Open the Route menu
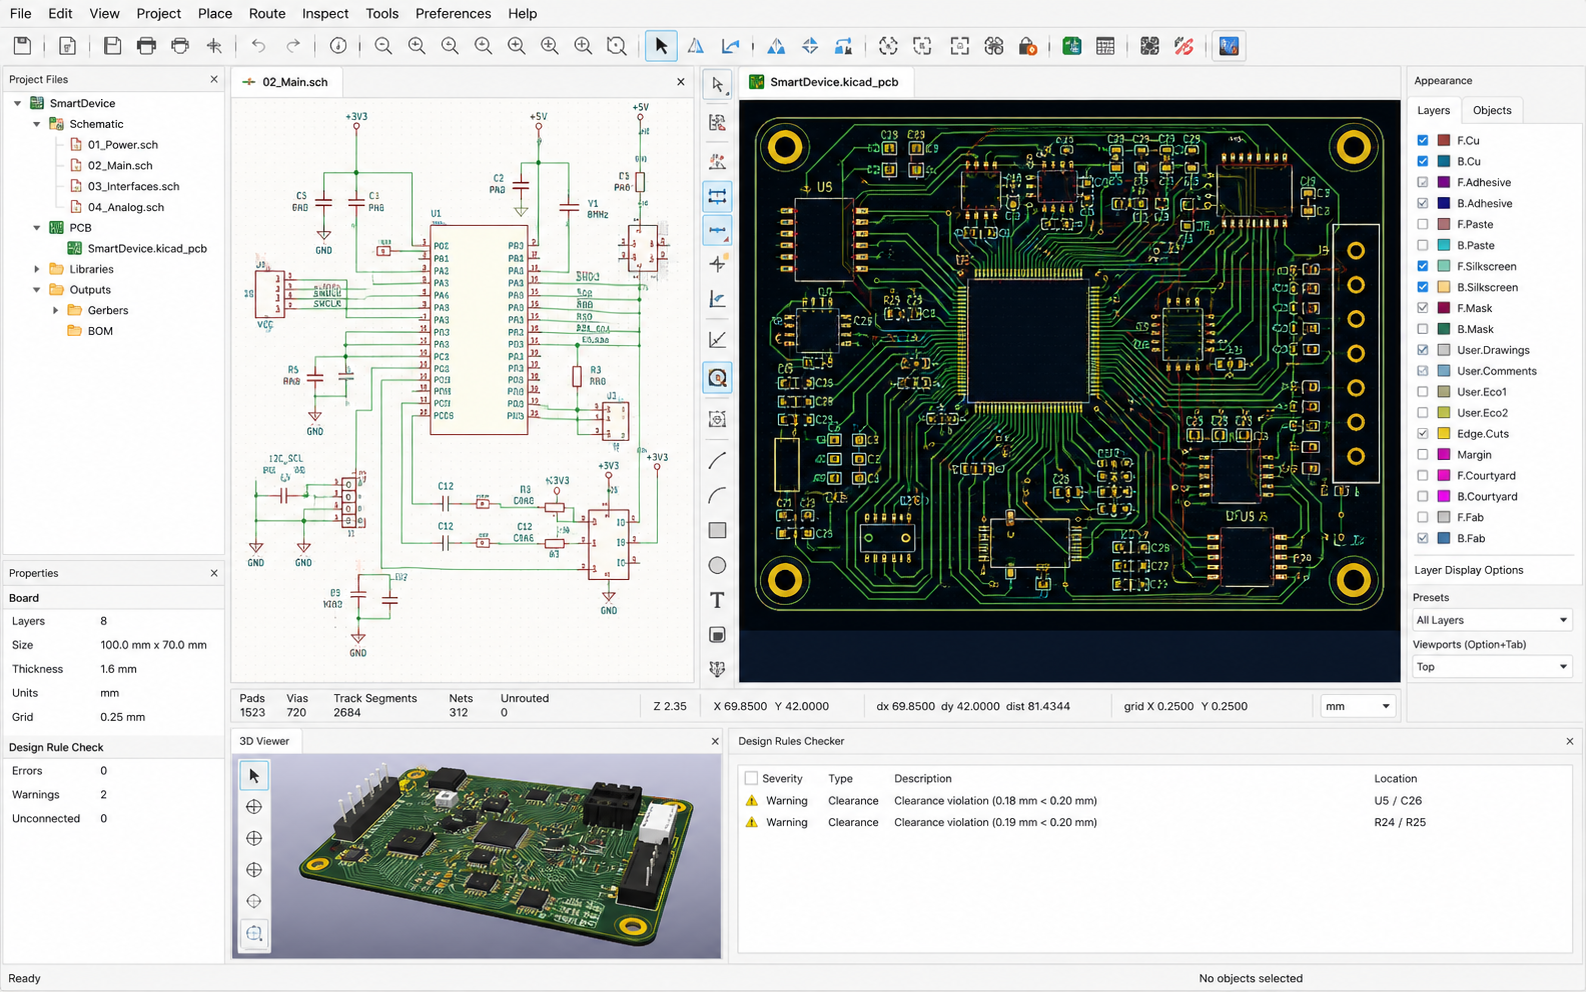 click(x=267, y=13)
